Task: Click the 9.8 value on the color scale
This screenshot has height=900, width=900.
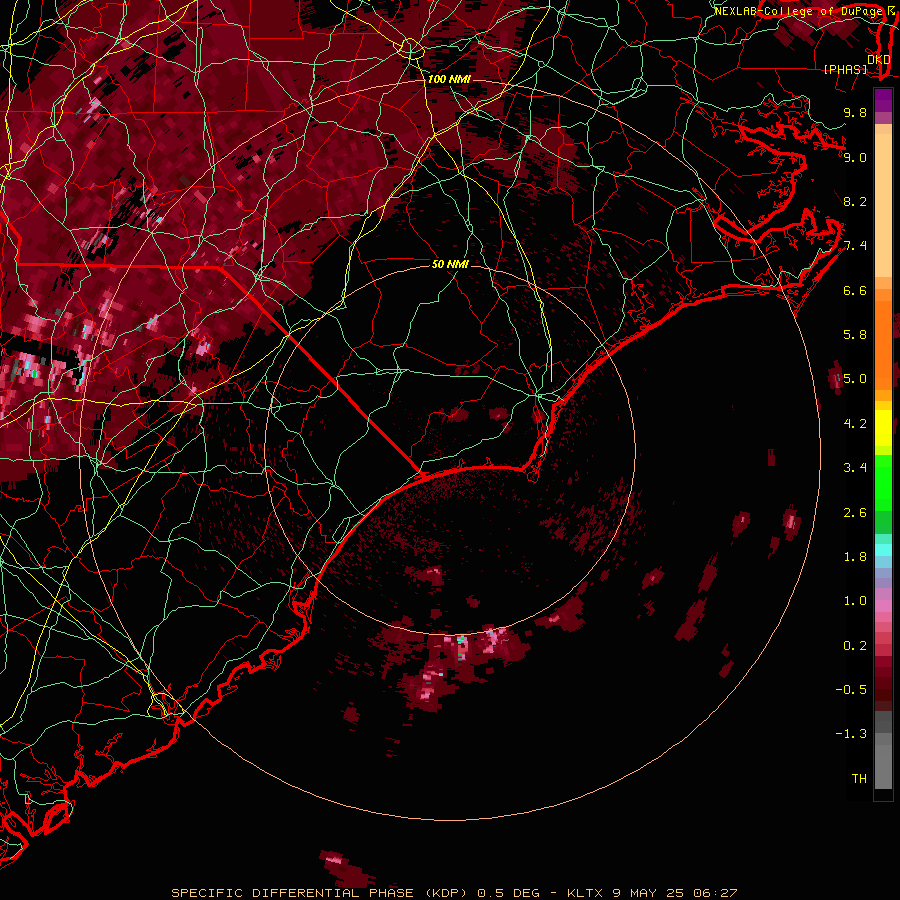Action: point(855,112)
